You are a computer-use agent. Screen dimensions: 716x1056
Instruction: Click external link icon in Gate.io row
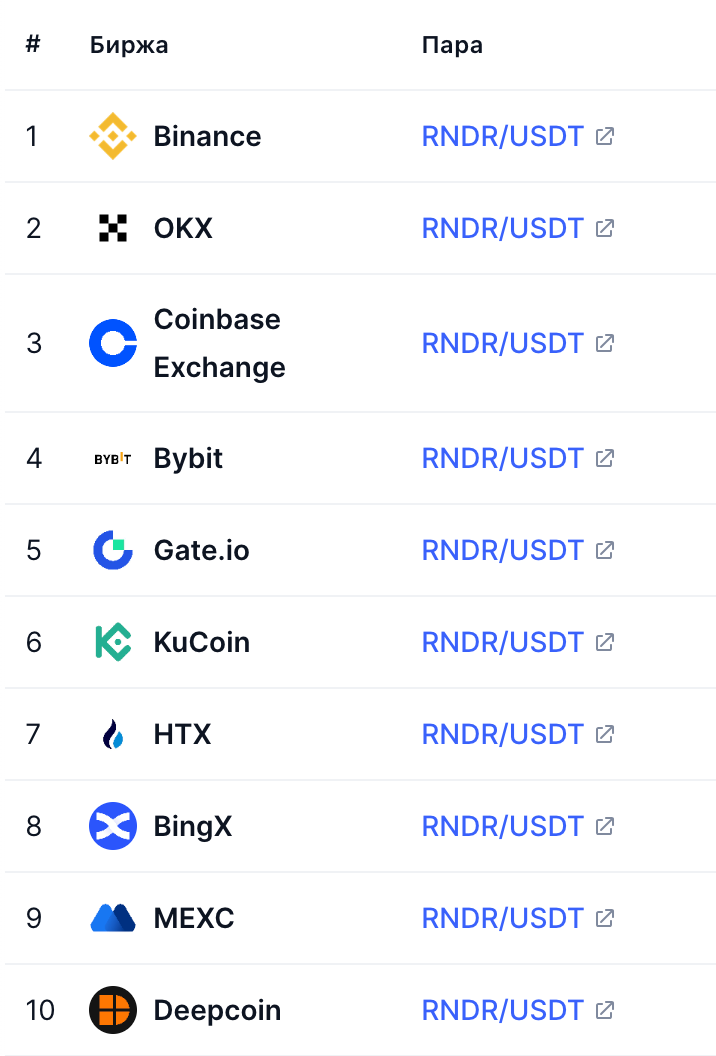pos(604,550)
